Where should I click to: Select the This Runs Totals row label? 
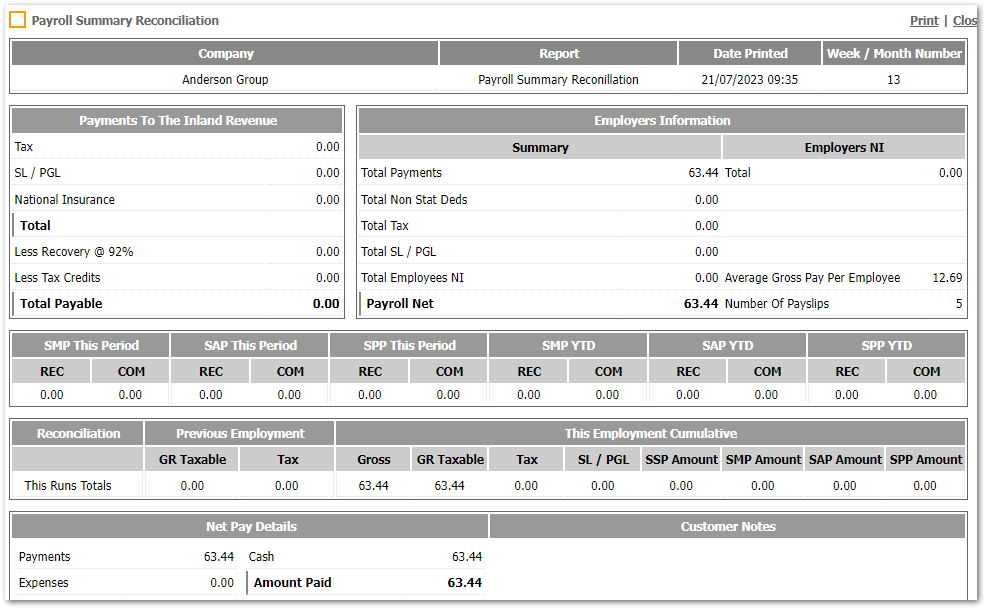(x=68, y=486)
